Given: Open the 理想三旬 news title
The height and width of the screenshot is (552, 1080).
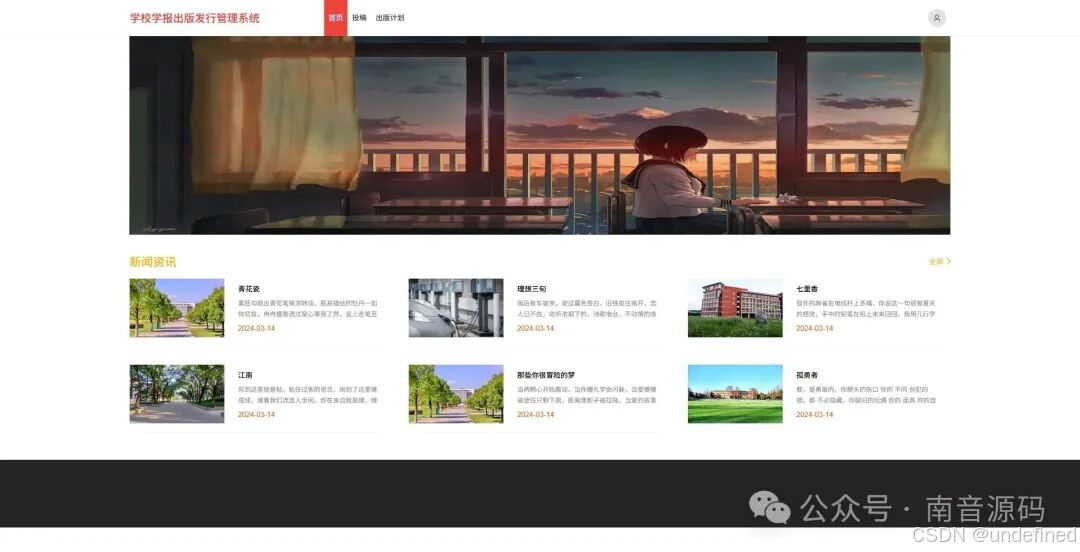Looking at the screenshot, I should (x=531, y=289).
